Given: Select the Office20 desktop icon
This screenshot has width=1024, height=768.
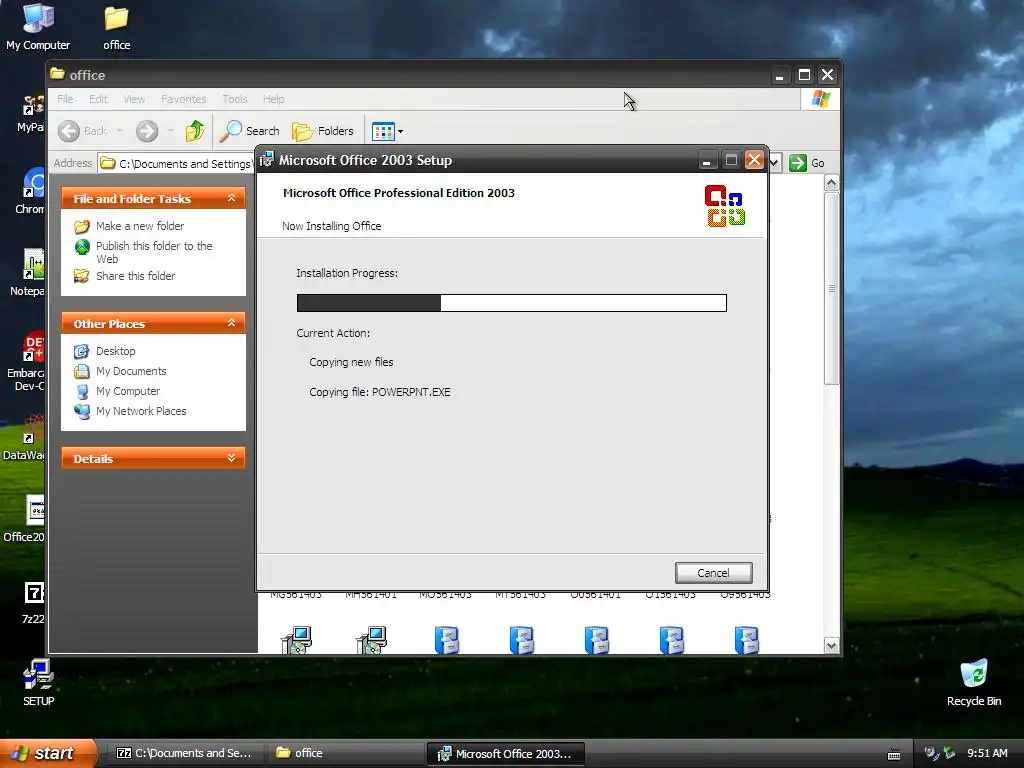Looking at the screenshot, I should [25, 519].
